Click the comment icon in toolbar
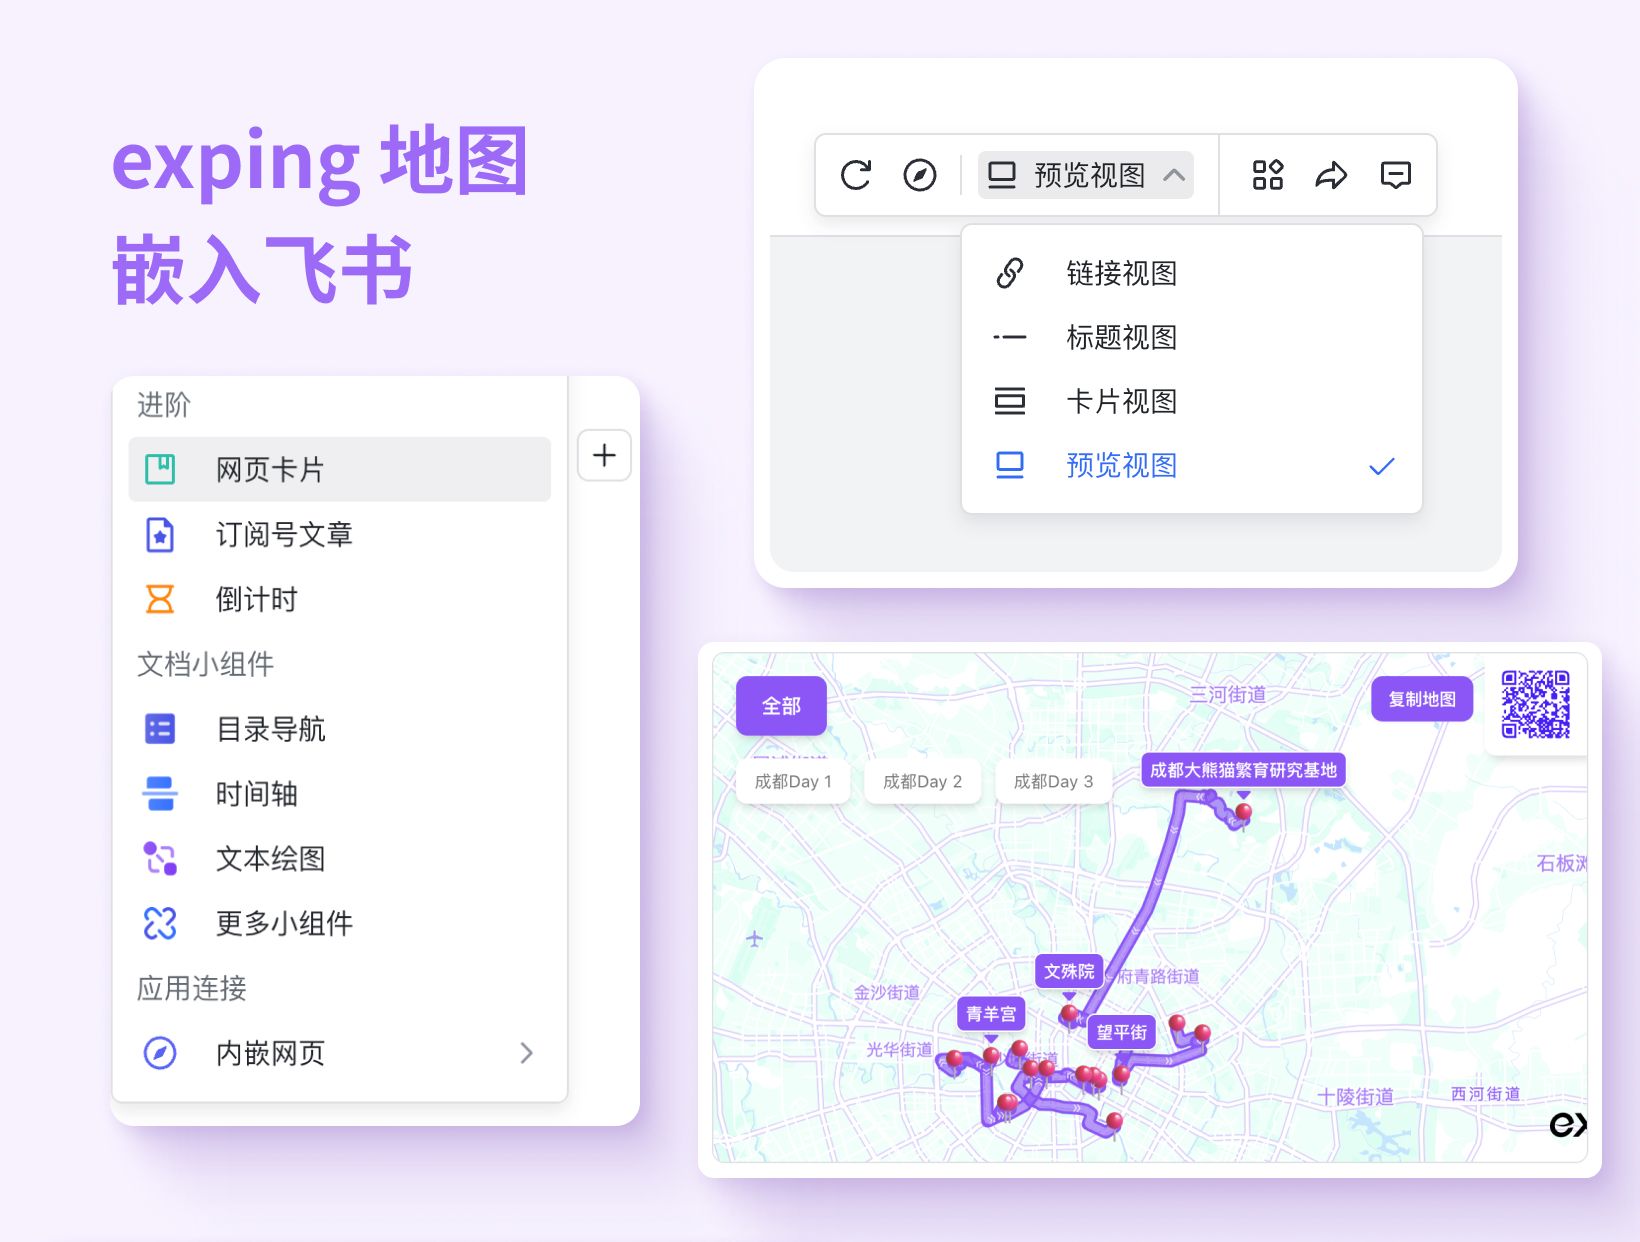This screenshot has height=1242, width=1640. point(1395,175)
